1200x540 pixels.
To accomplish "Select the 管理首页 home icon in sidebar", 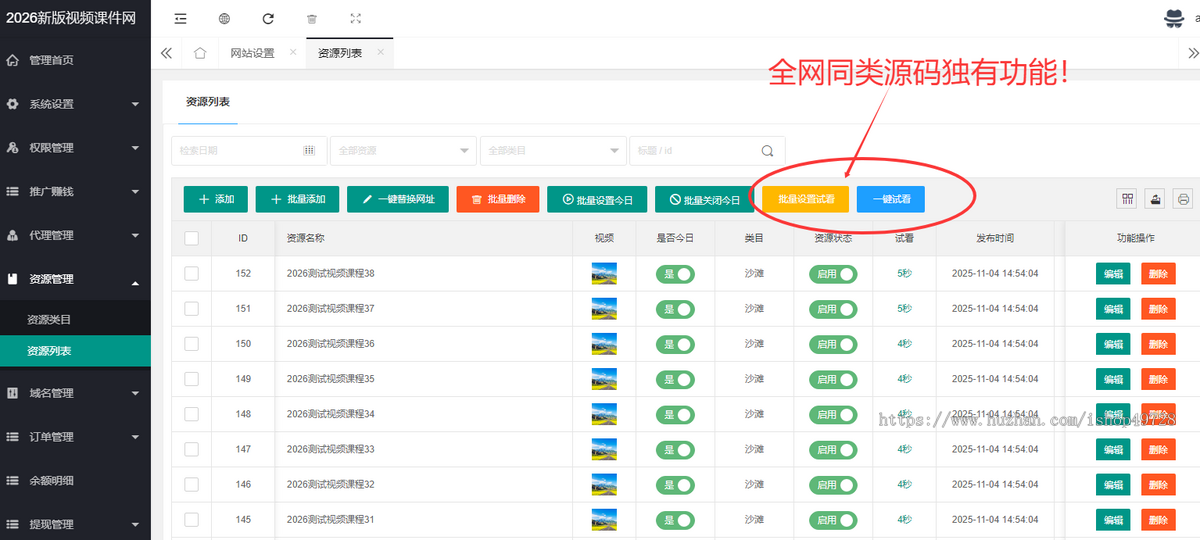I will click(13, 60).
